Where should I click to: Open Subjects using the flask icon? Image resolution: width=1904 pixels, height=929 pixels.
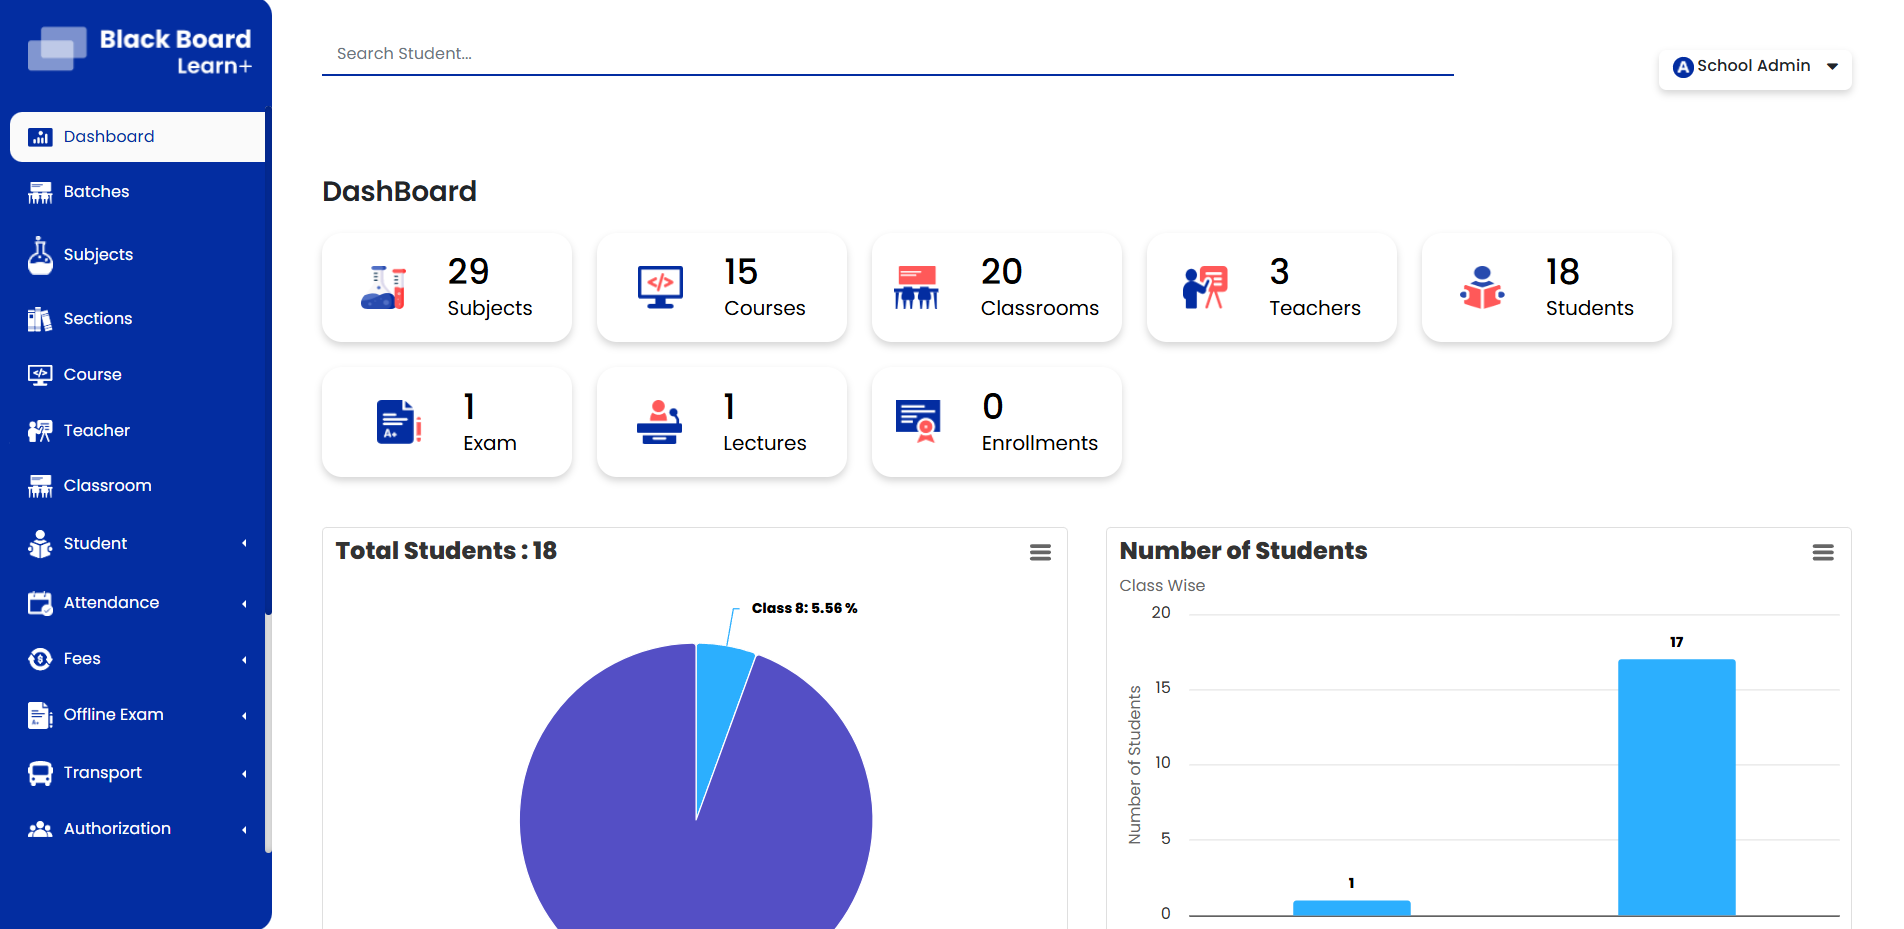click(40, 254)
